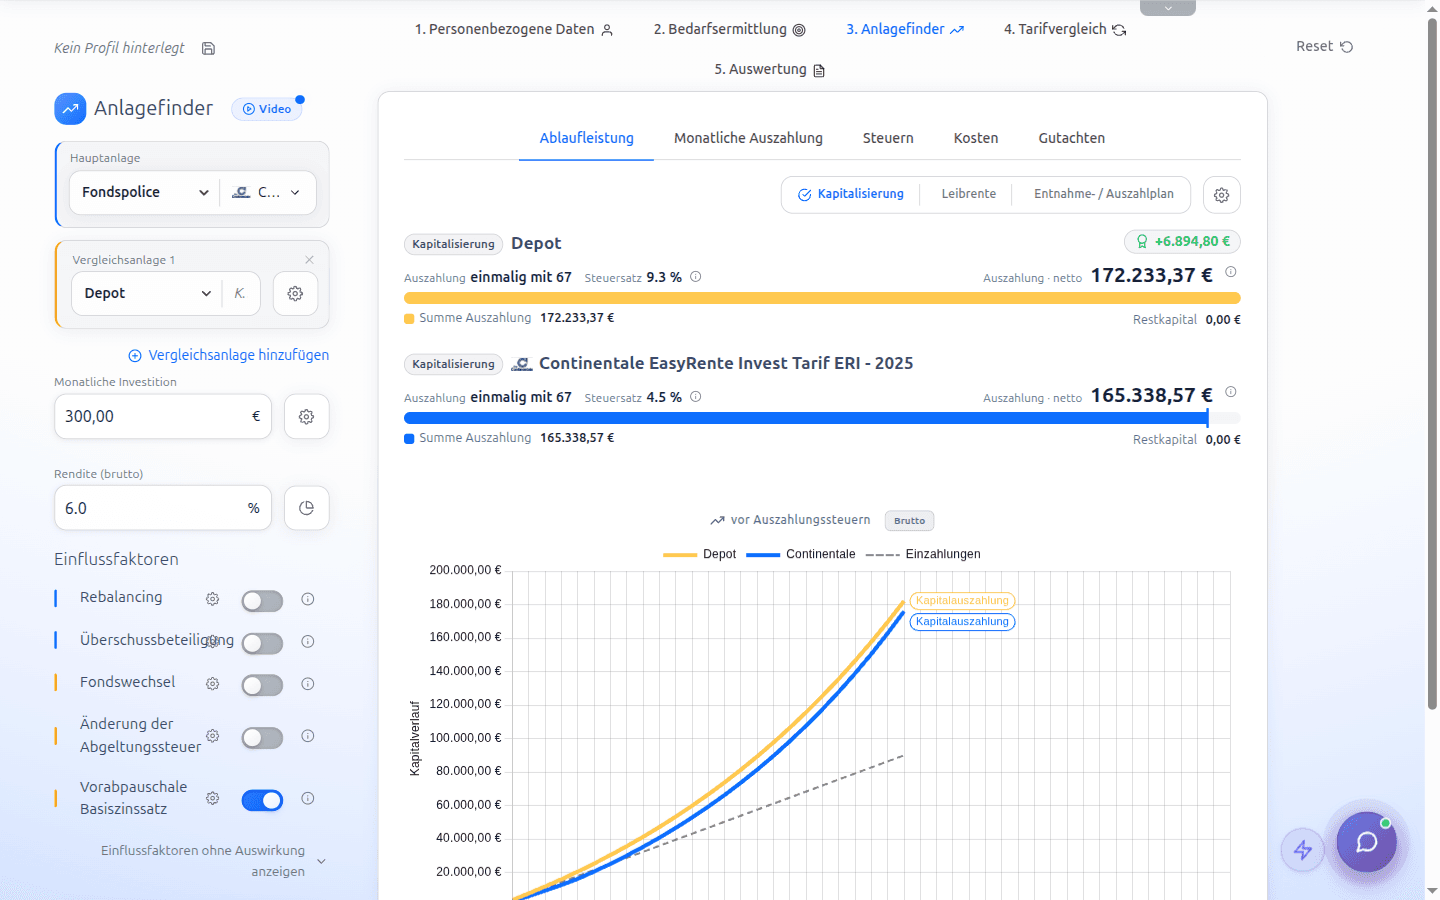Viewport: 1440px width, 900px height.
Task: Remove Vergleichsanlage 1 with the X
Action: pyautogui.click(x=309, y=260)
